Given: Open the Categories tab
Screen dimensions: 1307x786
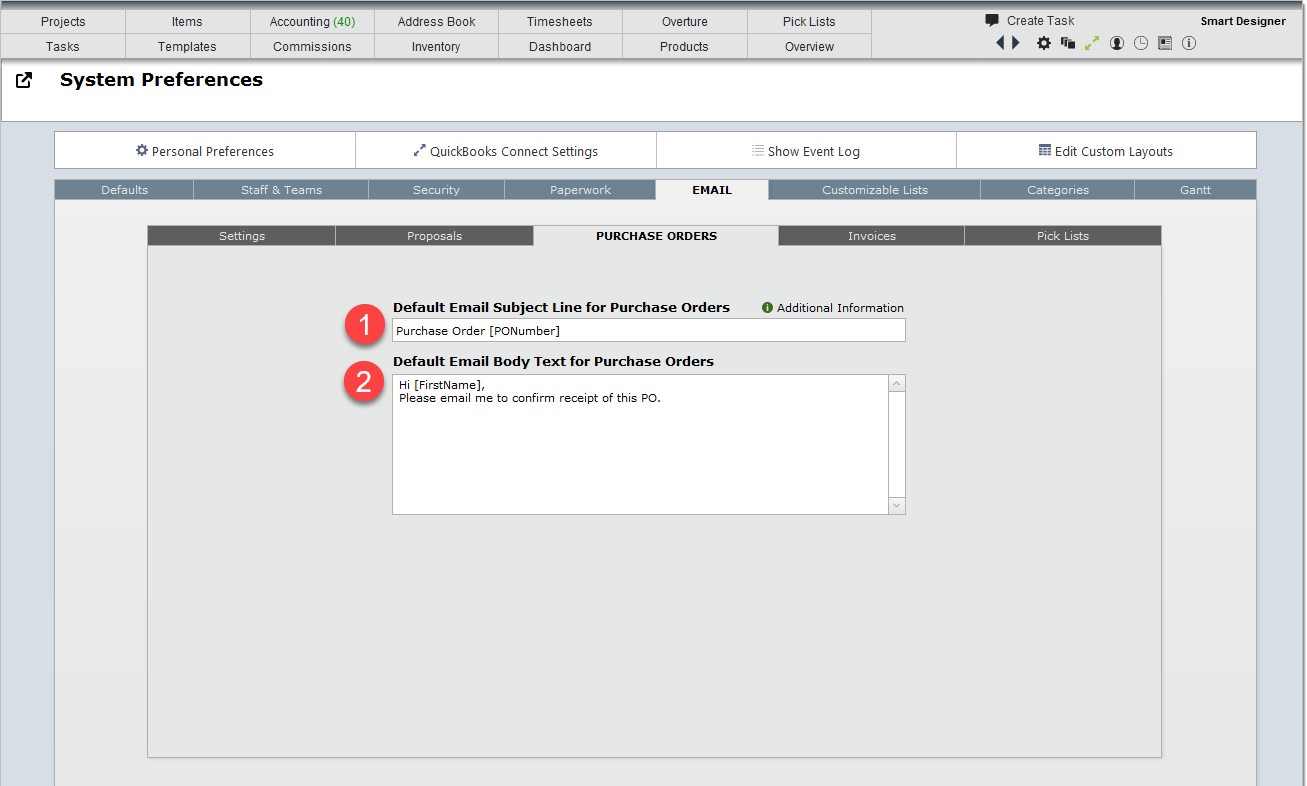Looking at the screenshot, I should point(1058,190).
